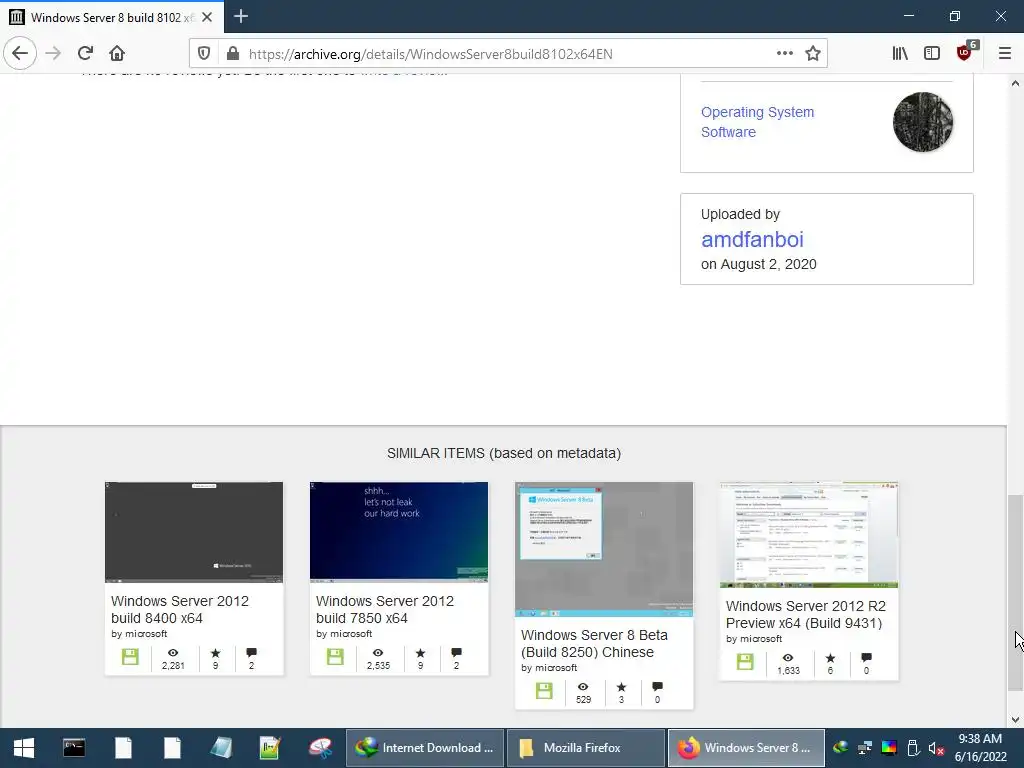This screenshot has width=1024, height=768.
Task: Close the Windows Server 8 build tab
Action: tap(207, 17)
